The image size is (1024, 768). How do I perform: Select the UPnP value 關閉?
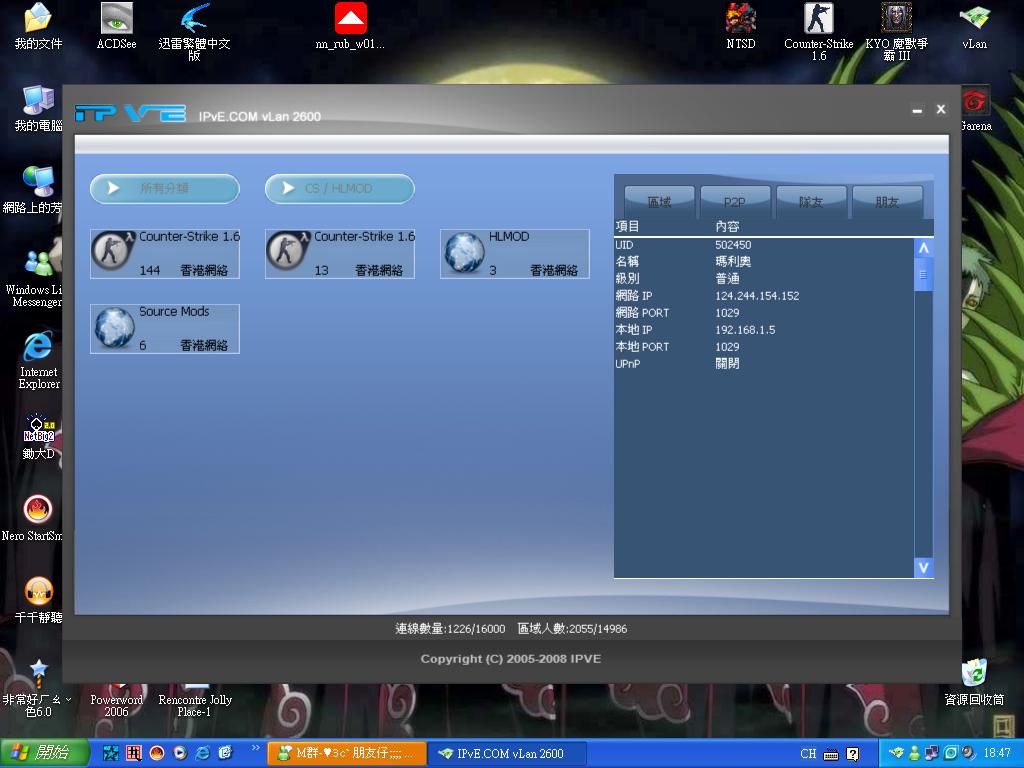728,364
